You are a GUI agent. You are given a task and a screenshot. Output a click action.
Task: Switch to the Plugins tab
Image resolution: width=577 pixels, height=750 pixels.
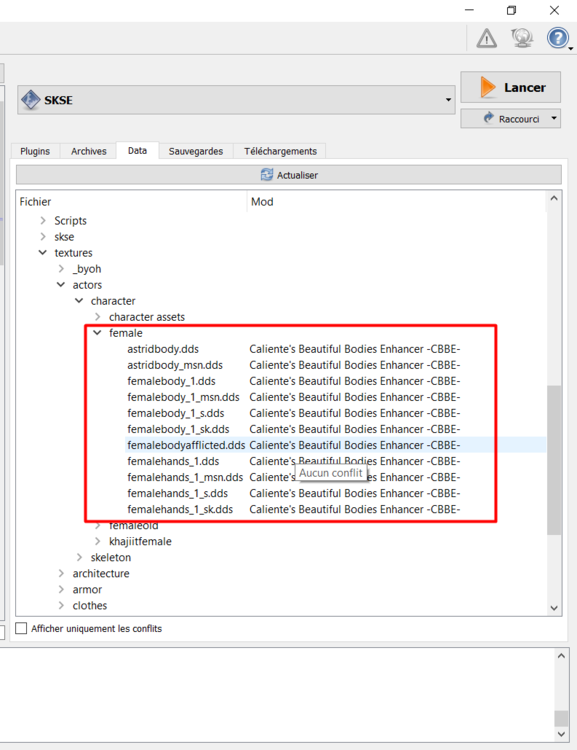(35, 151)
